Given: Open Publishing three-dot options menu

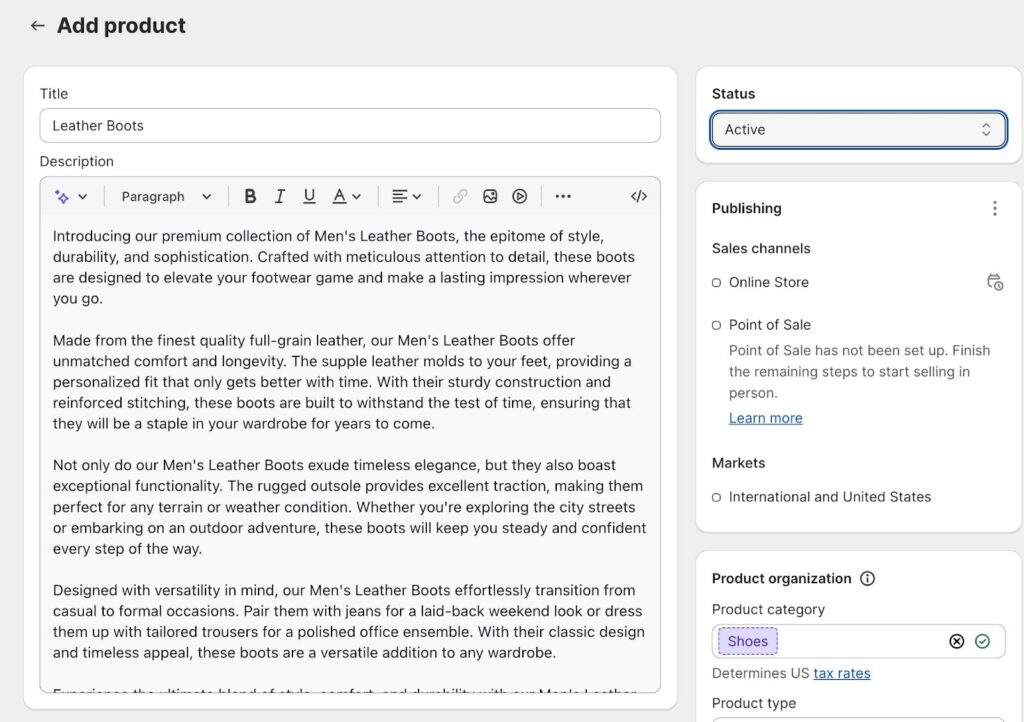Looking at the screenshot, I should click(x=994, y=208).
